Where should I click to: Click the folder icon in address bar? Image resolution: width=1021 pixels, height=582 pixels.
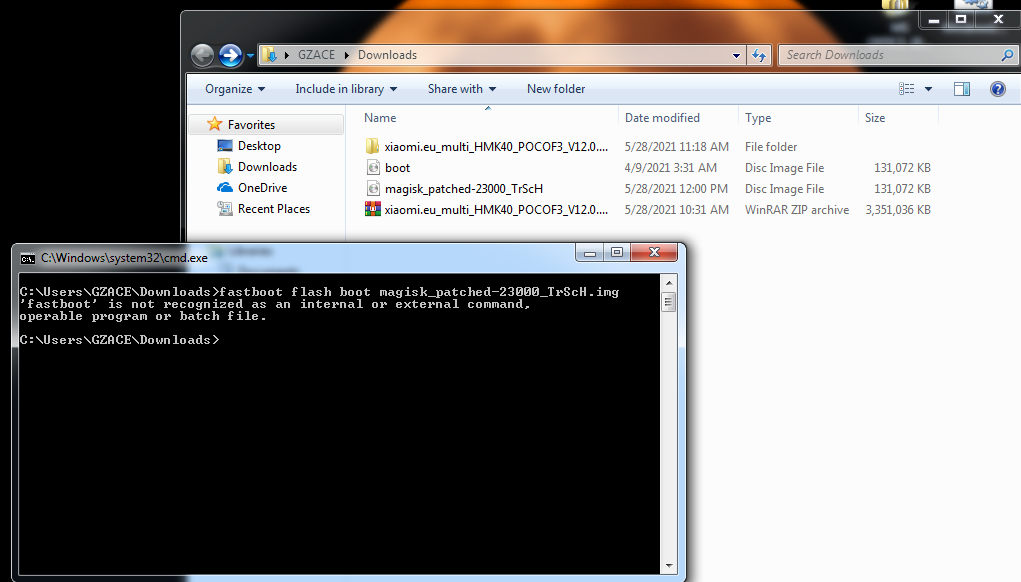[x=270, y=55]
